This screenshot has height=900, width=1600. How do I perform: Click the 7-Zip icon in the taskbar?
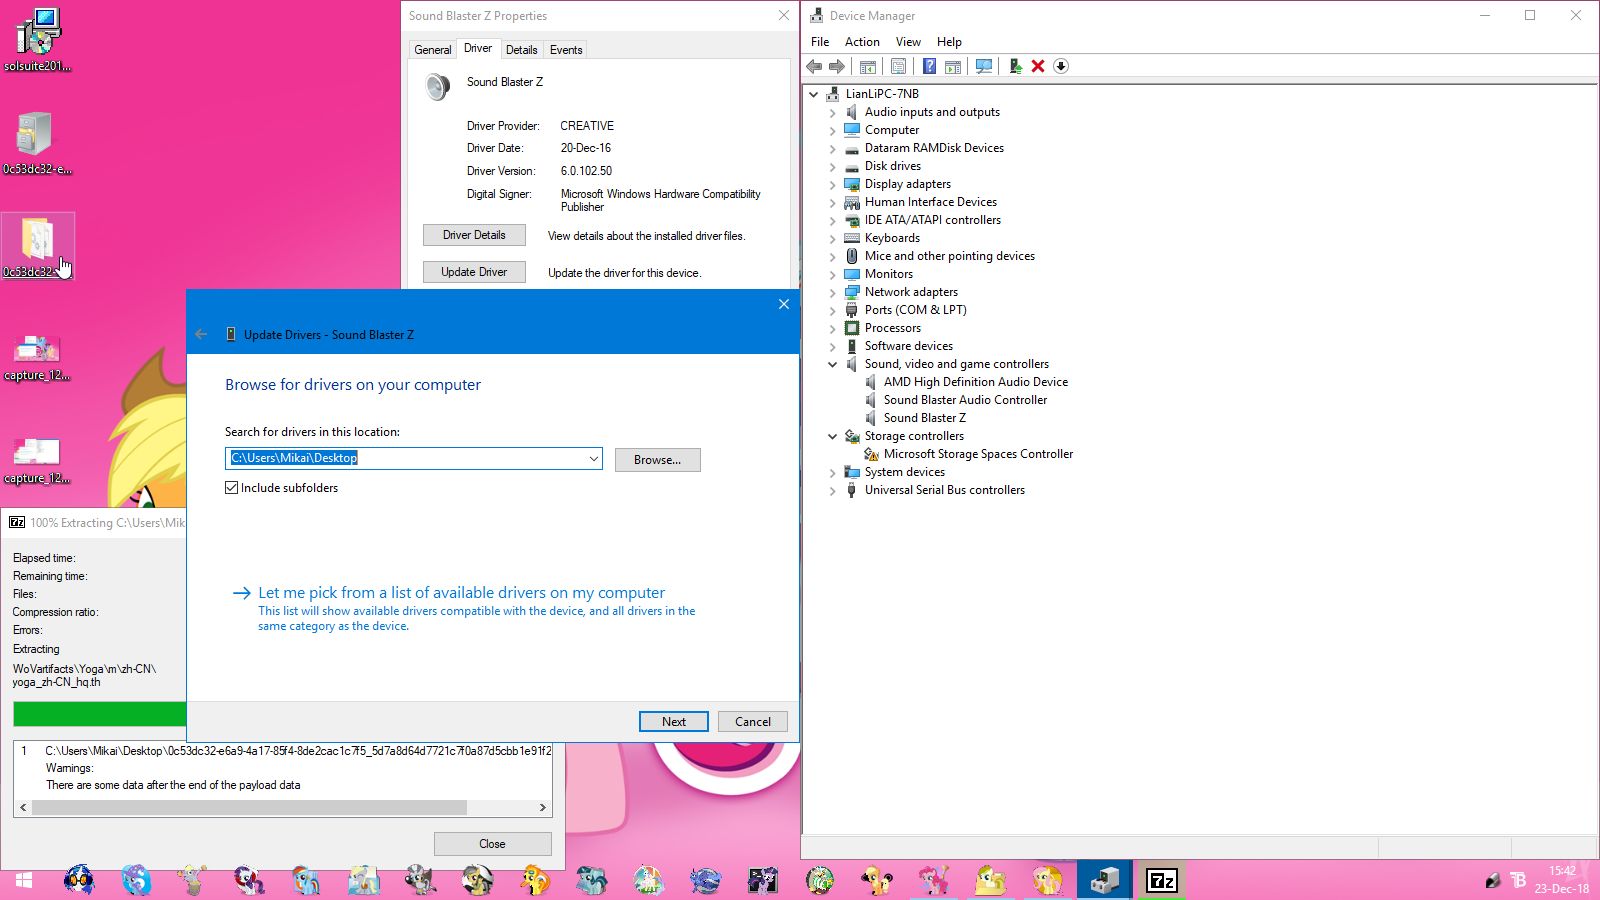click(1162, 880)
